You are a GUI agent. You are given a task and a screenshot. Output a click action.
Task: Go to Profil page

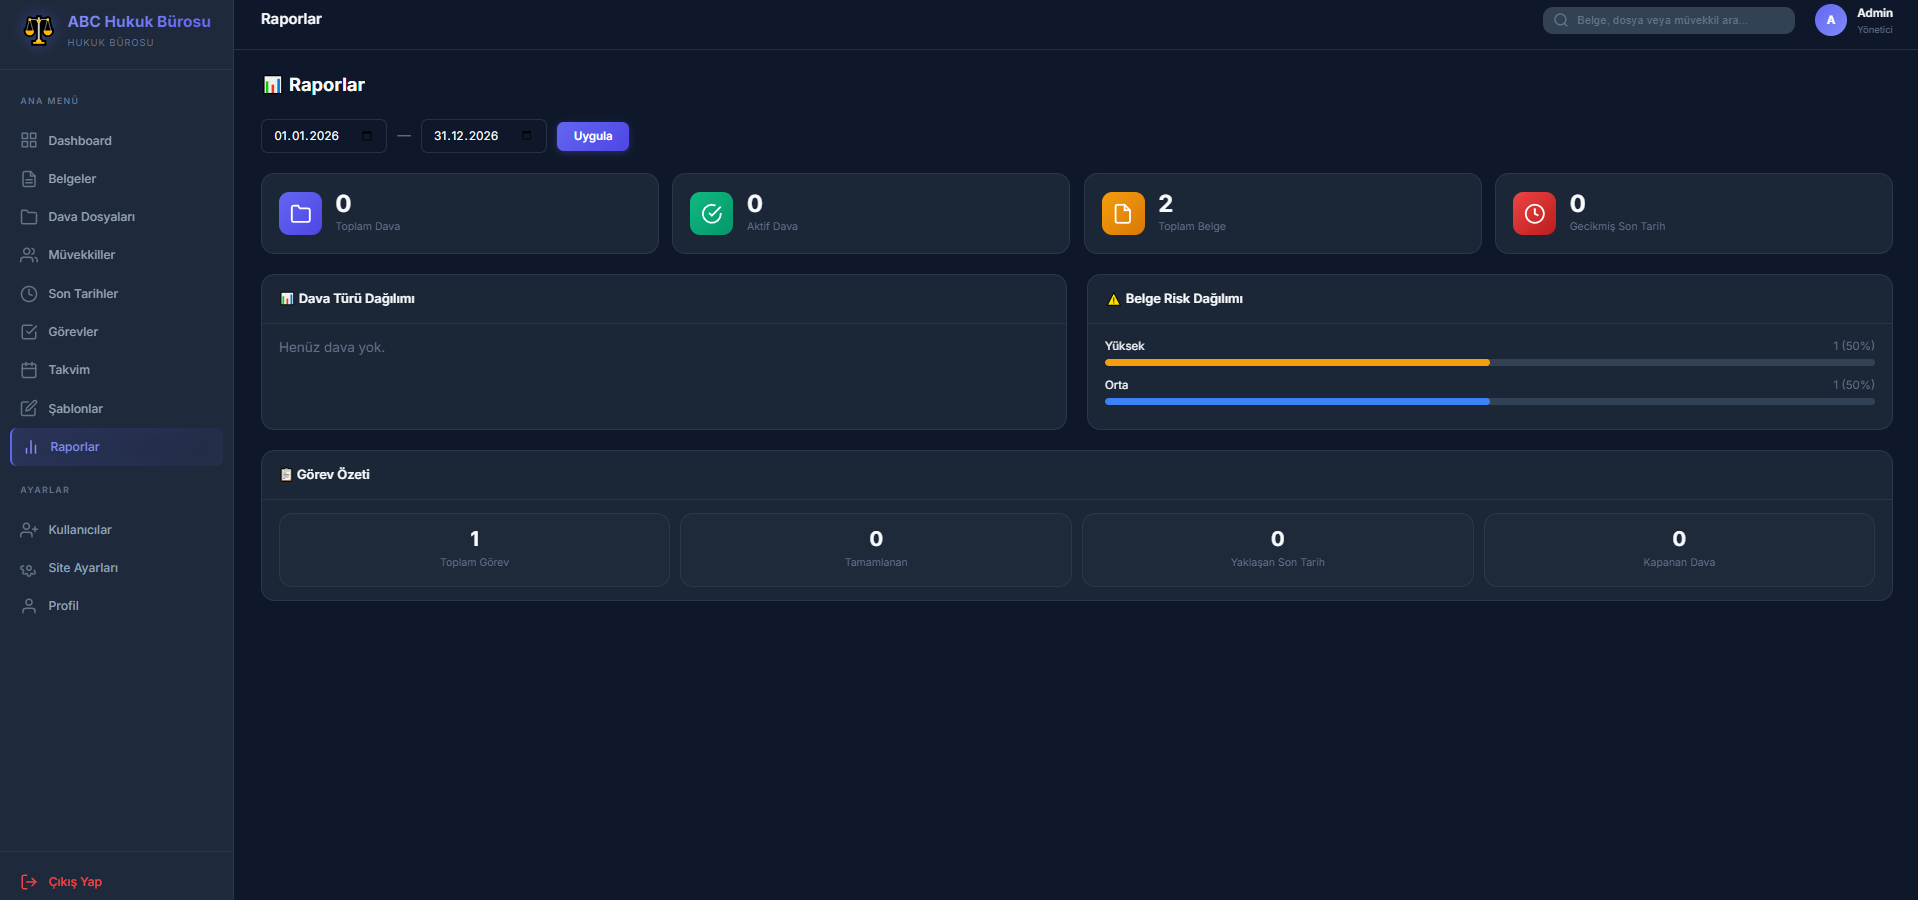[x=116, y=606]
